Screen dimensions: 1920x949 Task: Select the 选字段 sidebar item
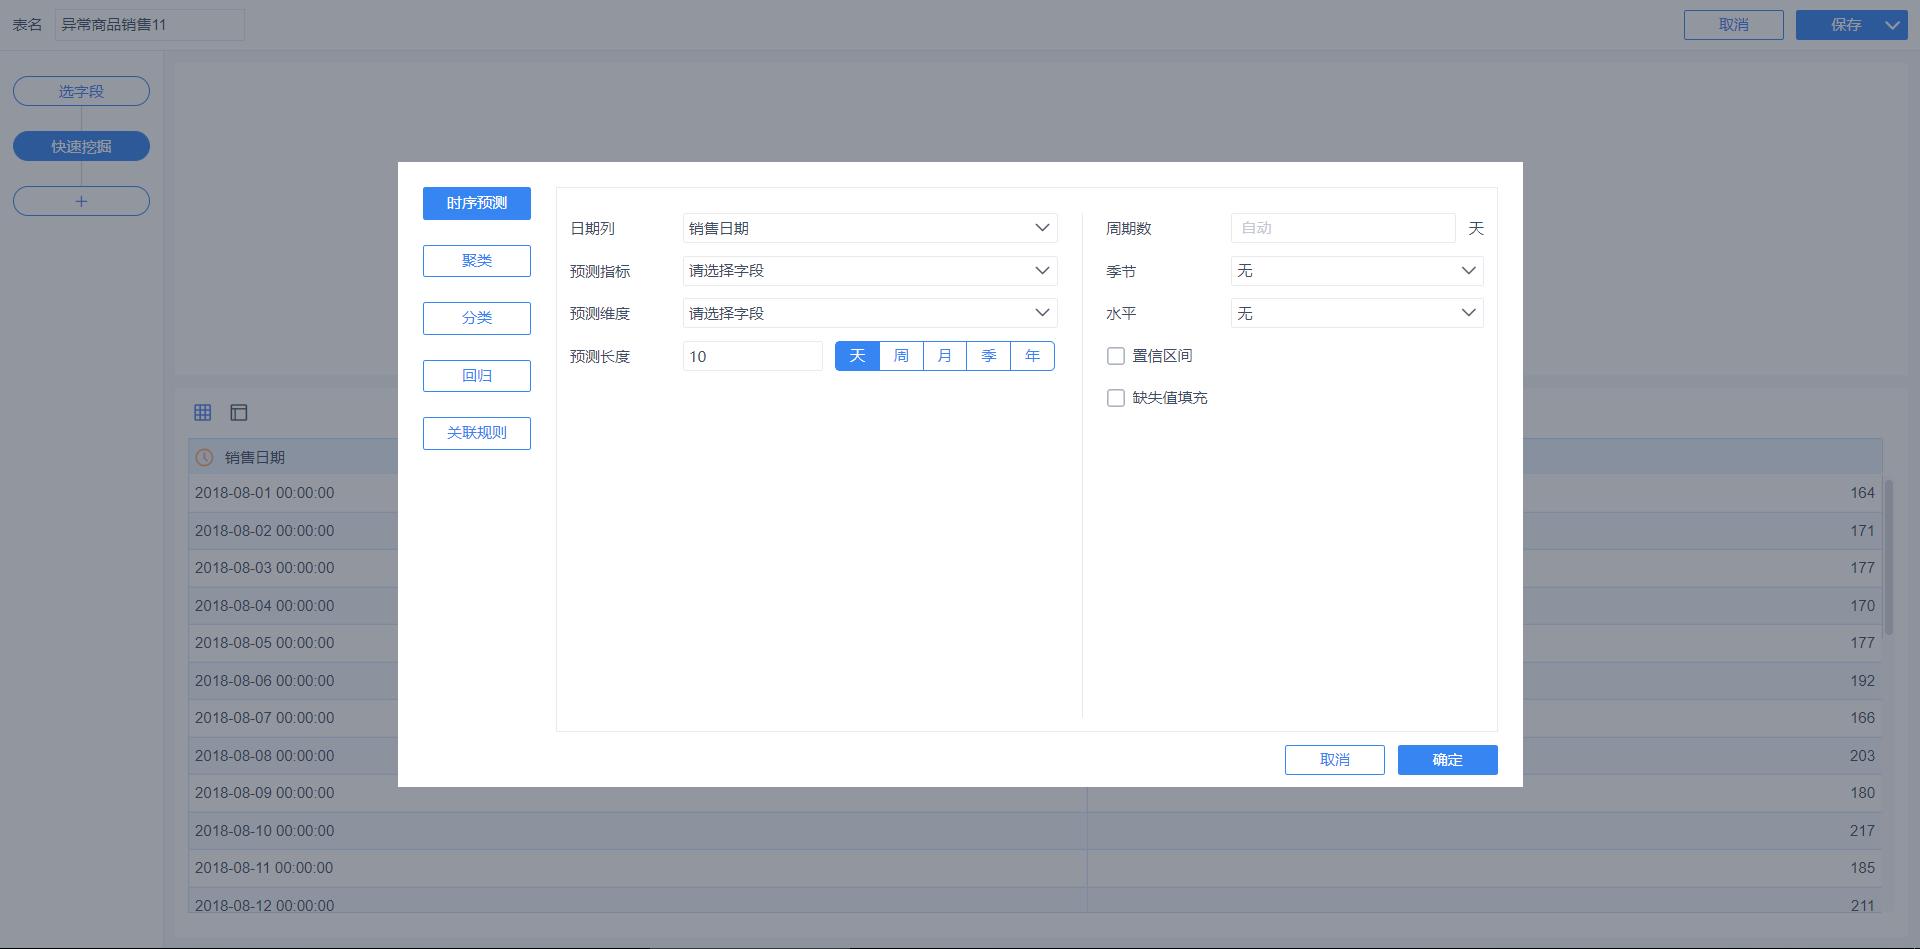(81, 90)
